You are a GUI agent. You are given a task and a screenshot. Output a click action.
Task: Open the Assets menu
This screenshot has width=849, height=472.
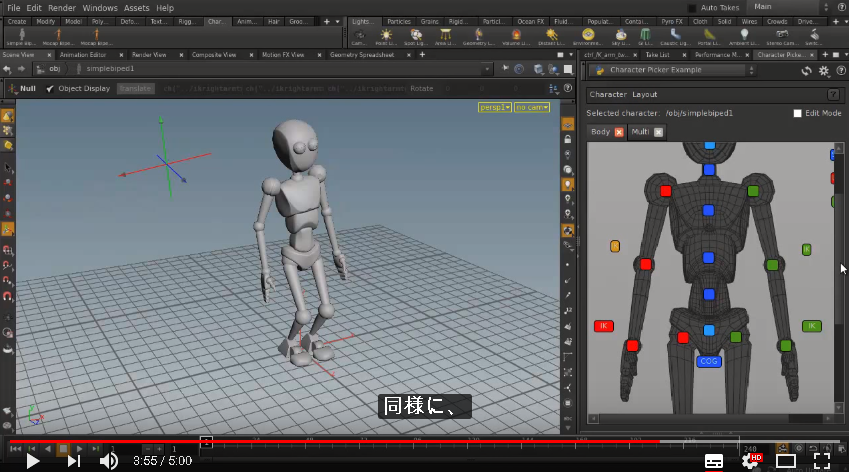[136, 8]
